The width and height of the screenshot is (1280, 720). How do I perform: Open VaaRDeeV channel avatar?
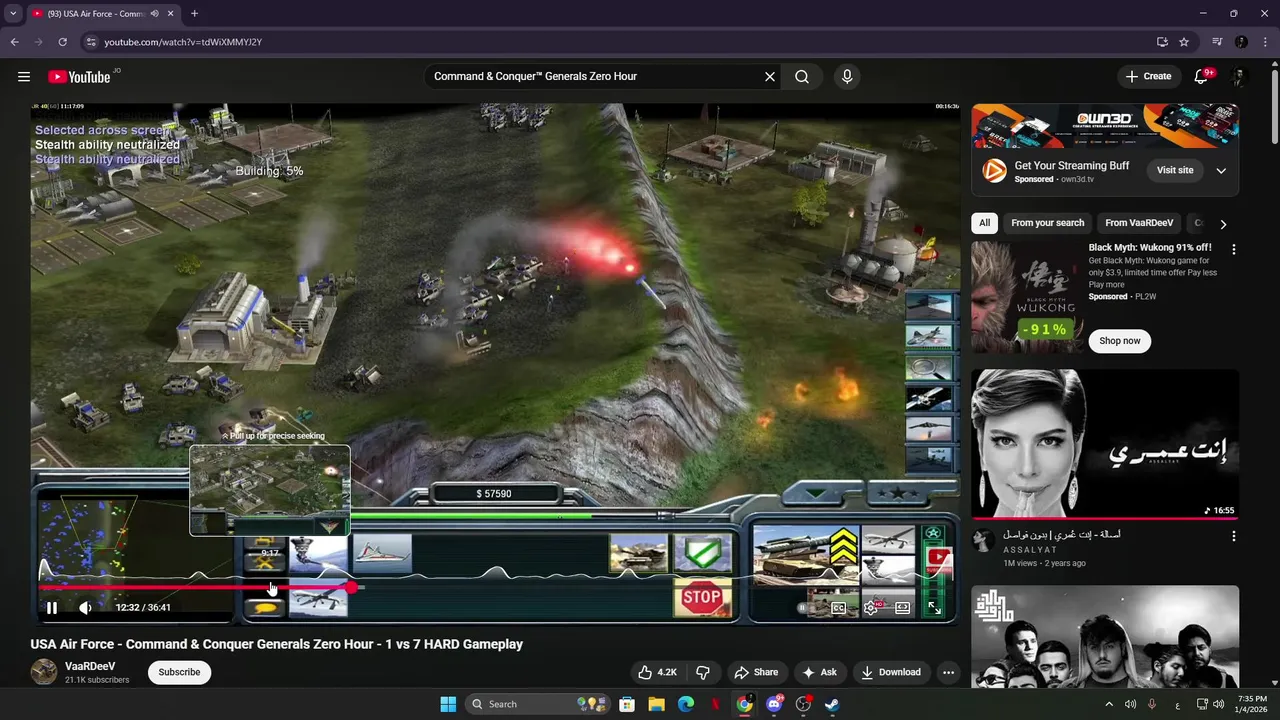click(x=44, y=672)
